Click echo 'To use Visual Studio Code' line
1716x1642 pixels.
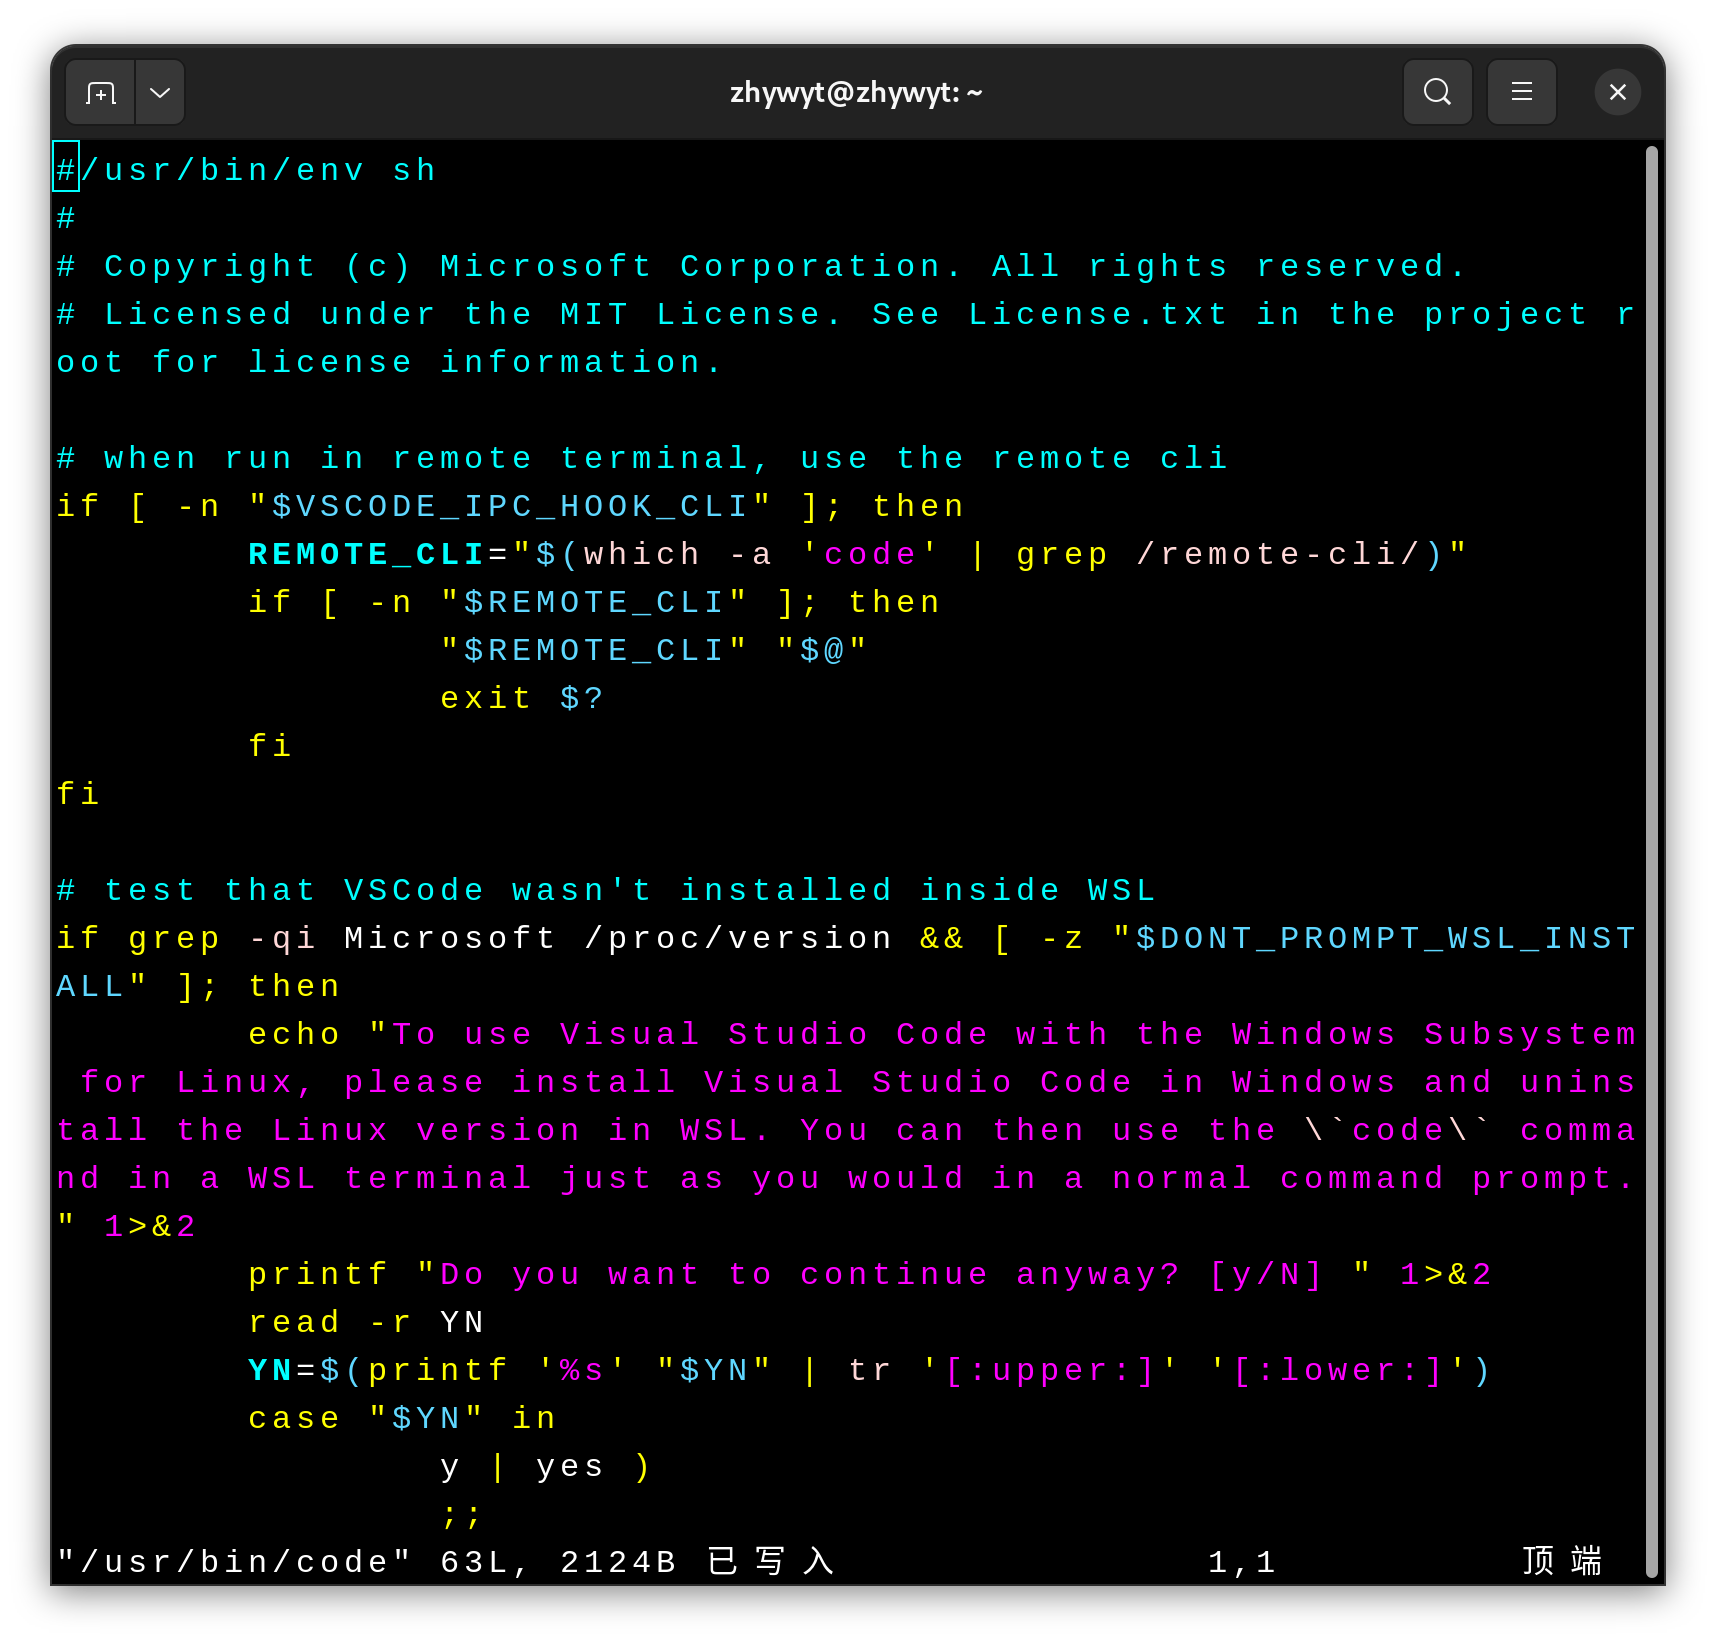pos(942,1034)
